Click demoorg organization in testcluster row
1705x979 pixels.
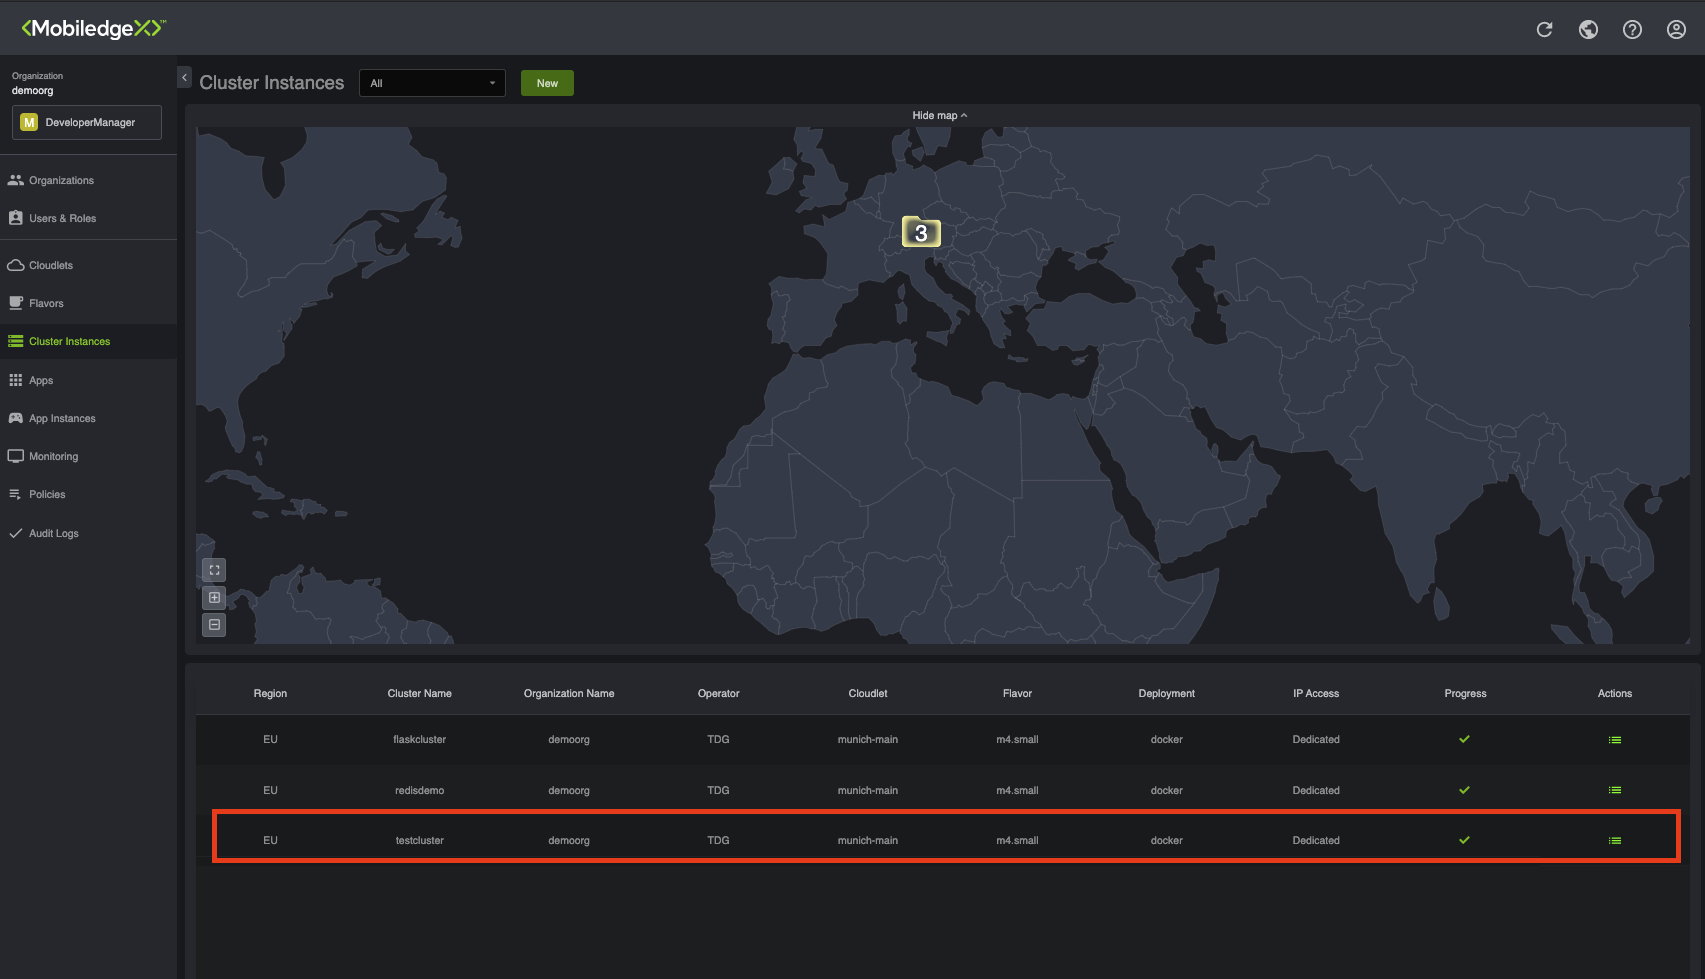pos(569,840)
